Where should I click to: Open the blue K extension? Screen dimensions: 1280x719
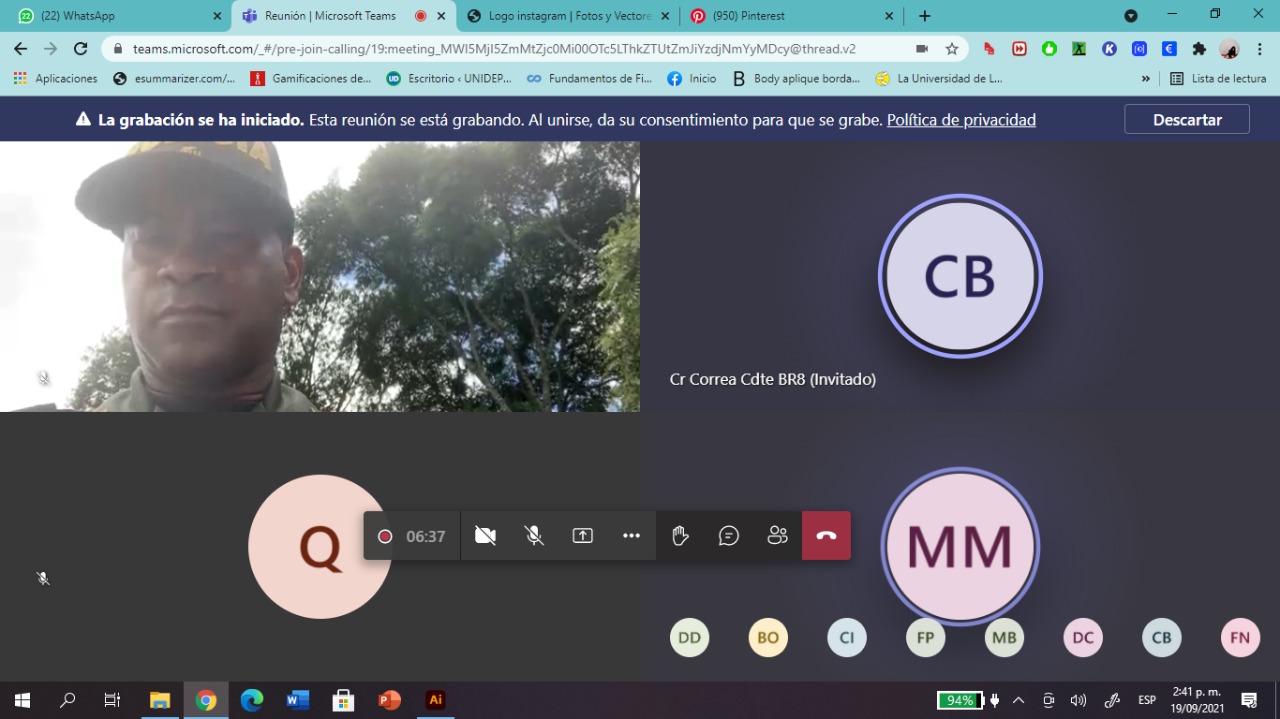click(1109, 49)
